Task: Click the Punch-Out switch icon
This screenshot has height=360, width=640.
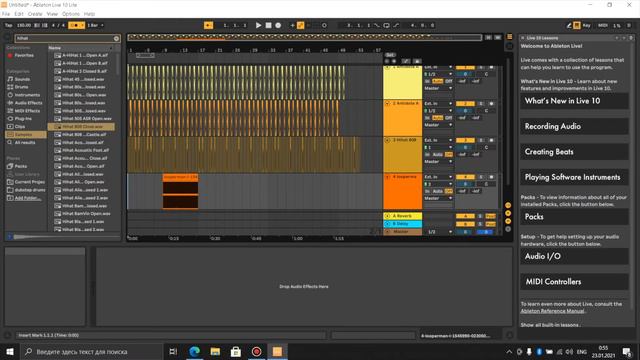Action: (396, 25)
